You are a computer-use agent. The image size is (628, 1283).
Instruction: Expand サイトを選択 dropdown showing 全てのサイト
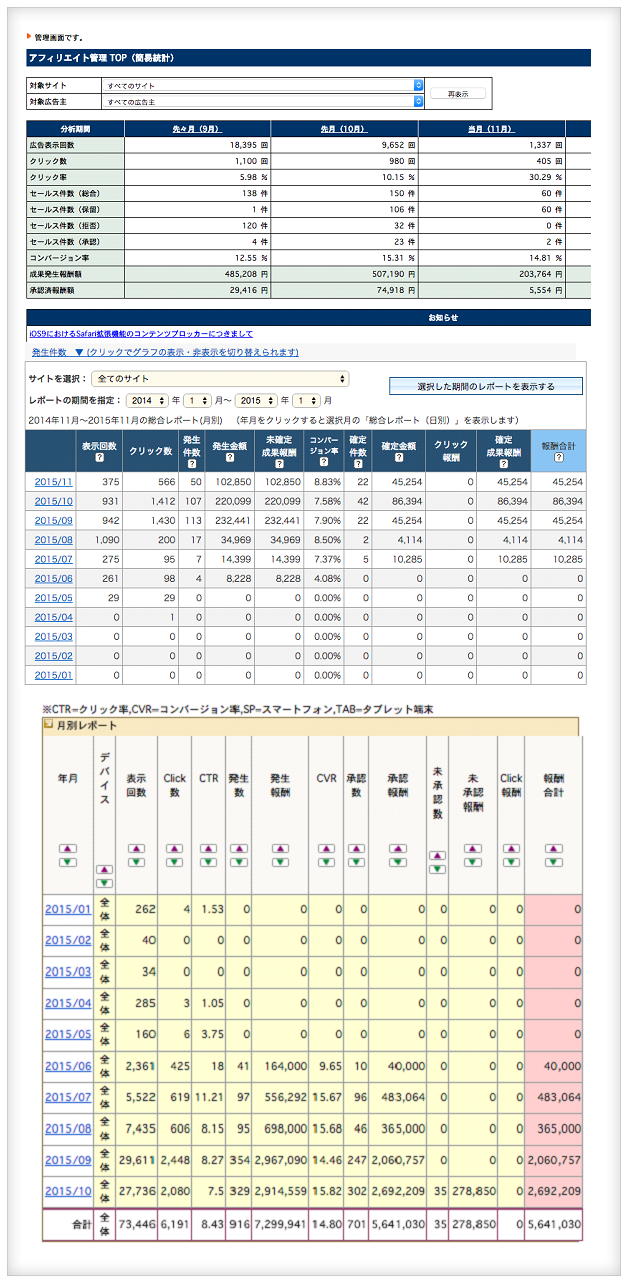pyautogui.click(x=220, y=379)
